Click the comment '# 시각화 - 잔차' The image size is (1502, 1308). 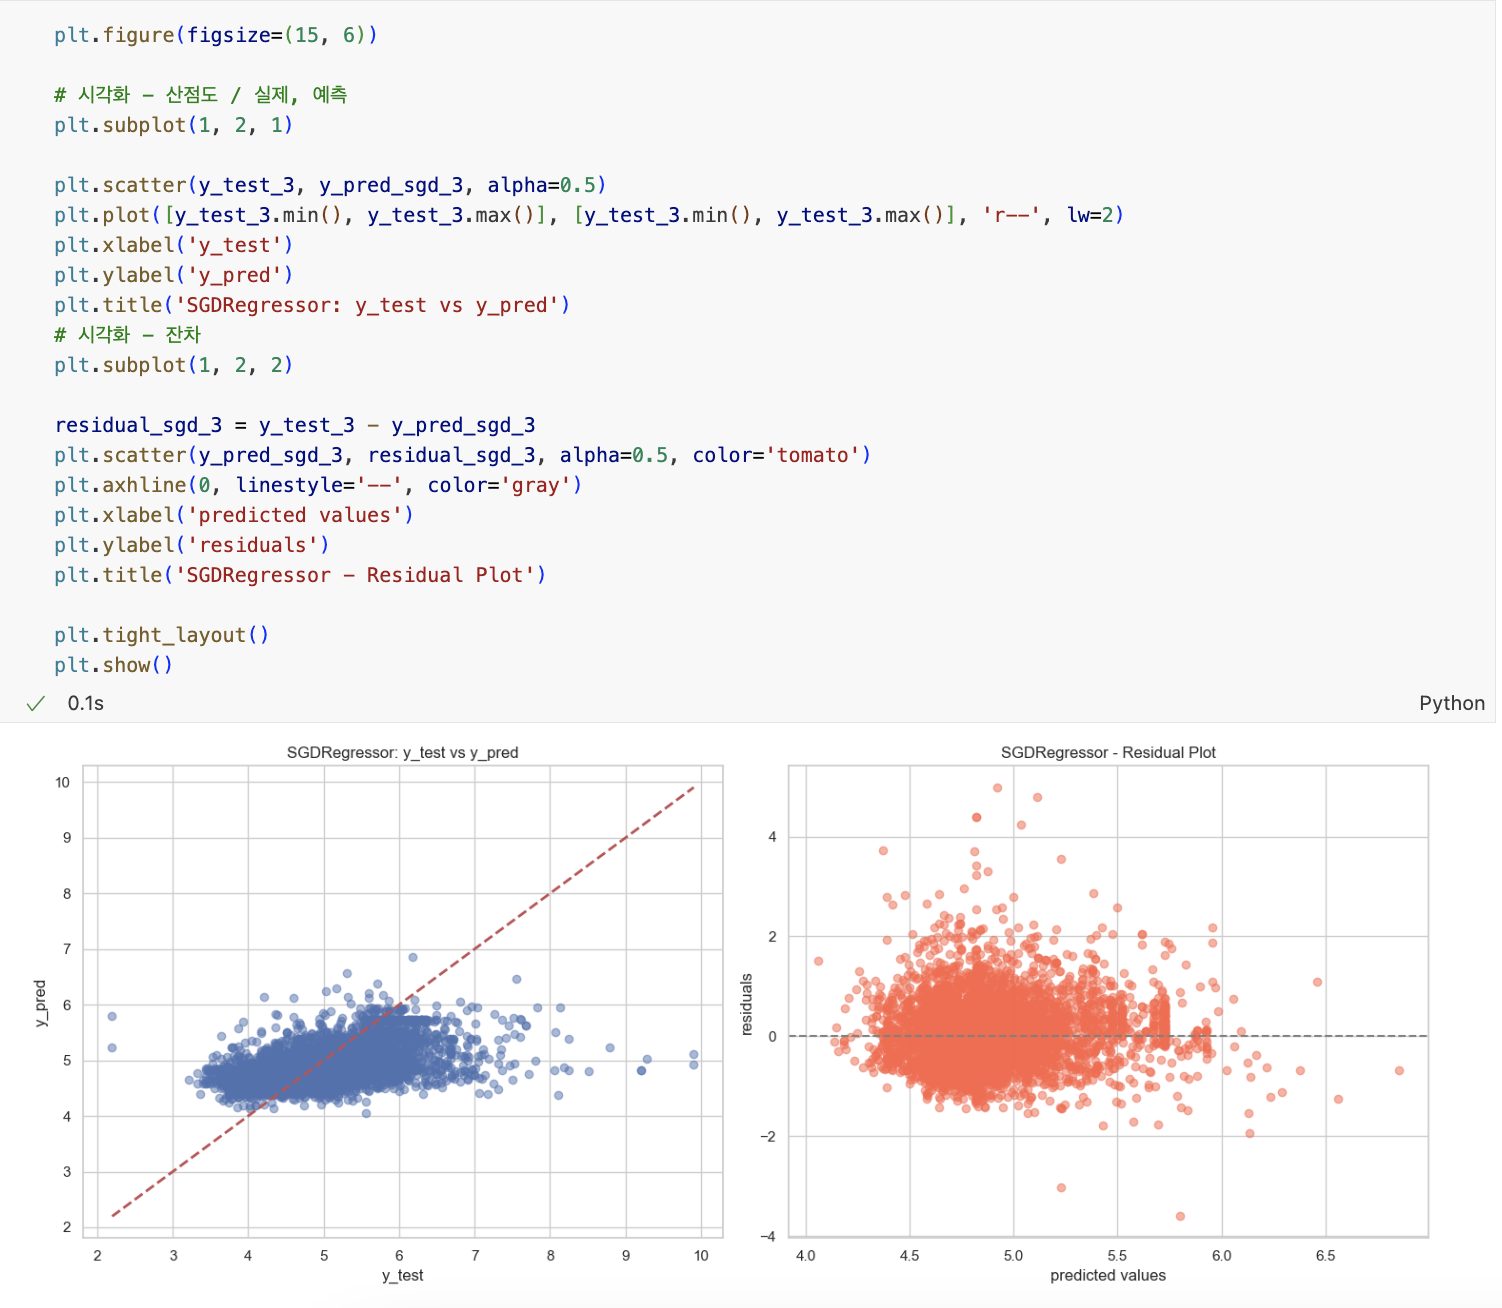[x=128, y=335]
